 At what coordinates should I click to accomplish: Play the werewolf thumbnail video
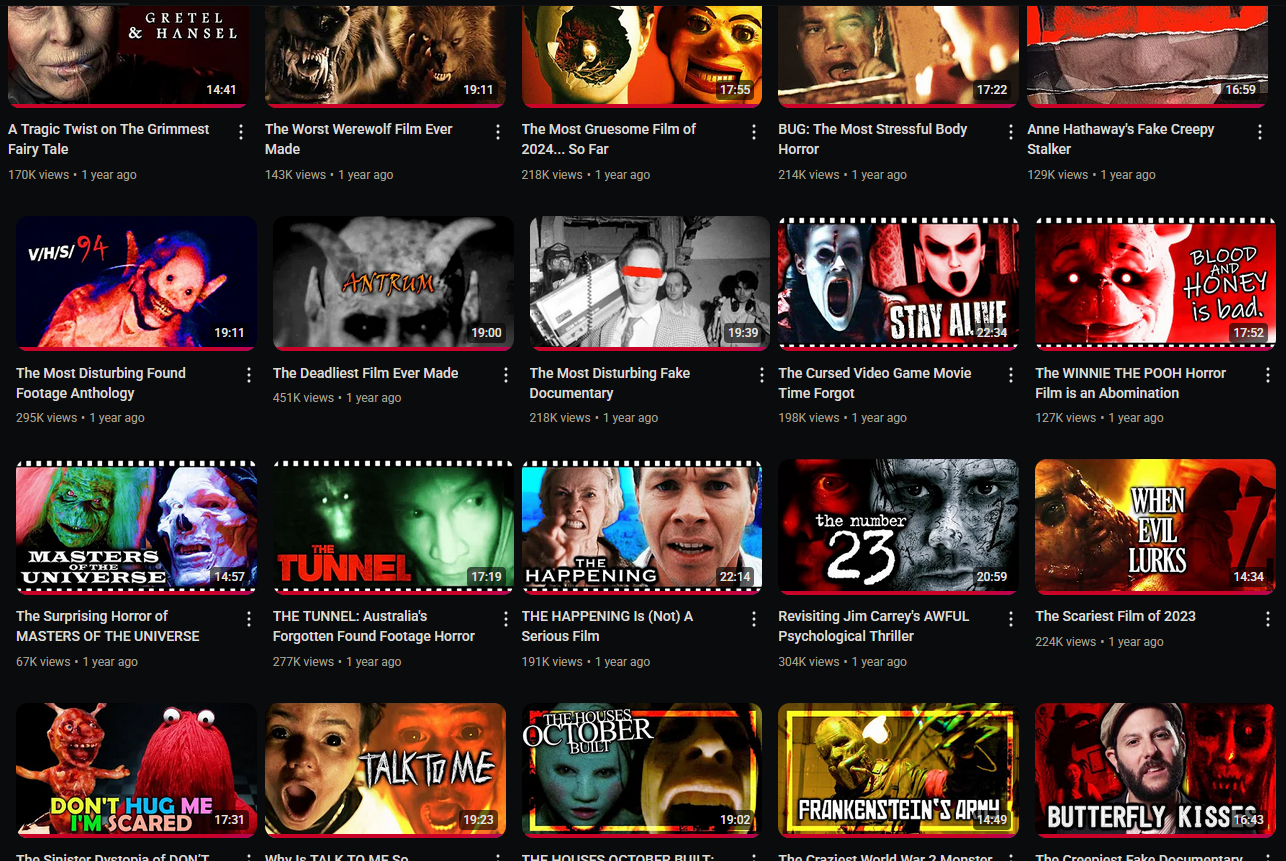pyautogui.click(x=385, y=55)
